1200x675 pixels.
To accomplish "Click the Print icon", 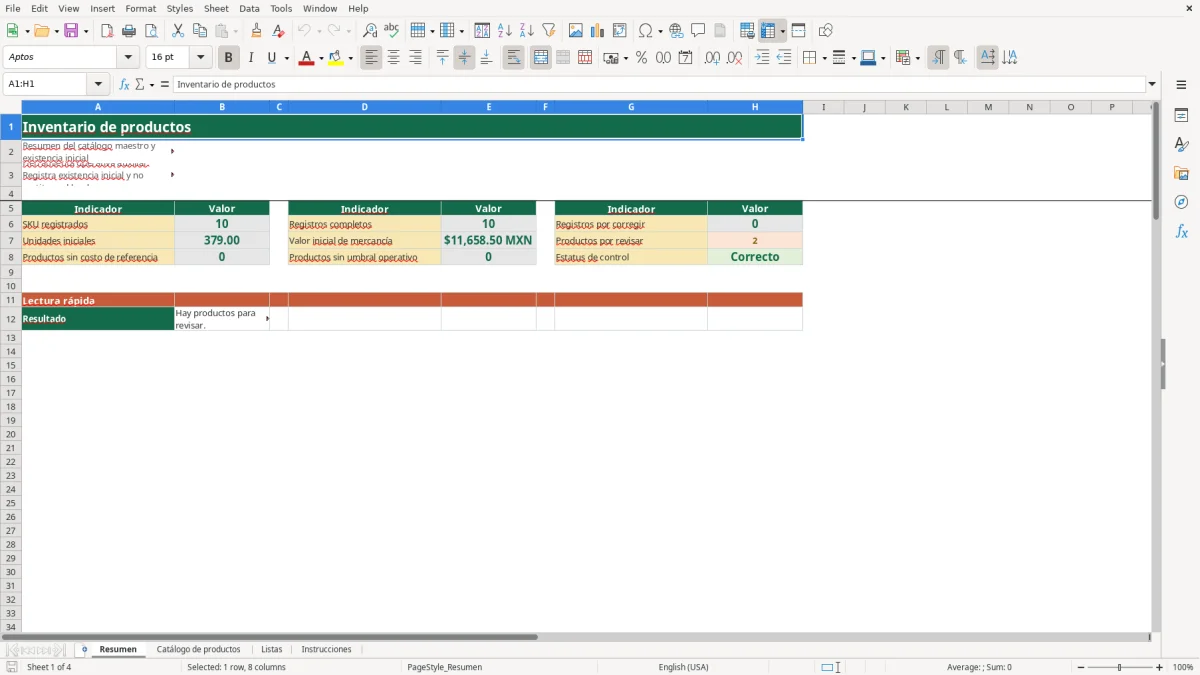I will [129, 31].
